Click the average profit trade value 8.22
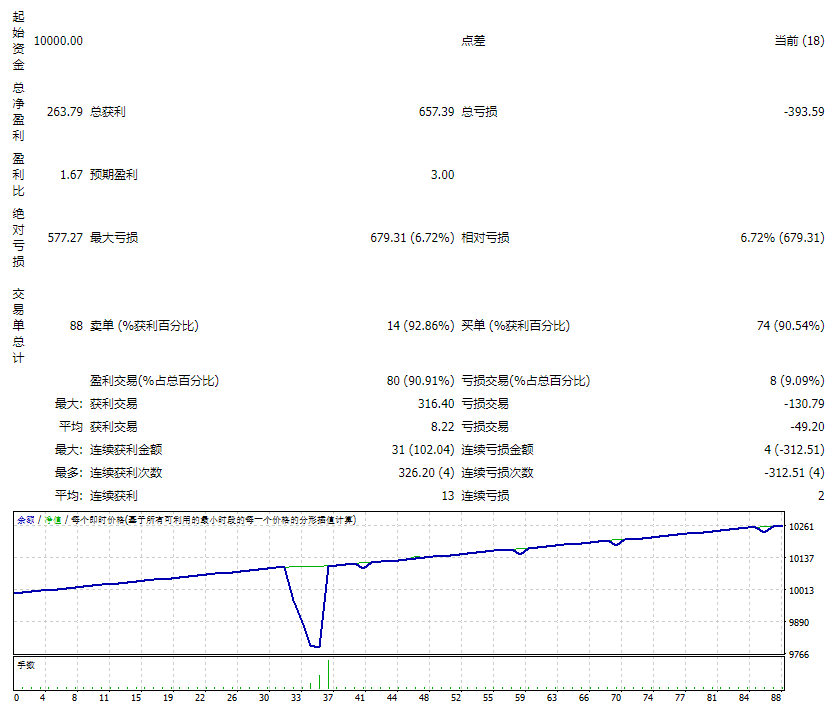The width and height of the screenshot is (836, 706). 443,427
